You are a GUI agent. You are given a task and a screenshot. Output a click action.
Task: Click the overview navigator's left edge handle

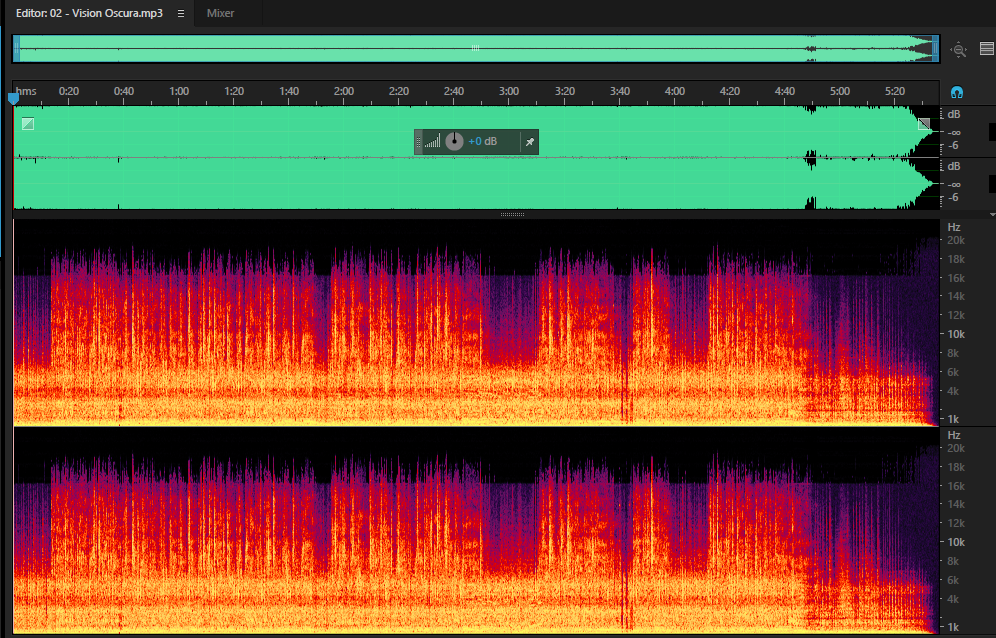pyautogui.click(x=17, y=48)
